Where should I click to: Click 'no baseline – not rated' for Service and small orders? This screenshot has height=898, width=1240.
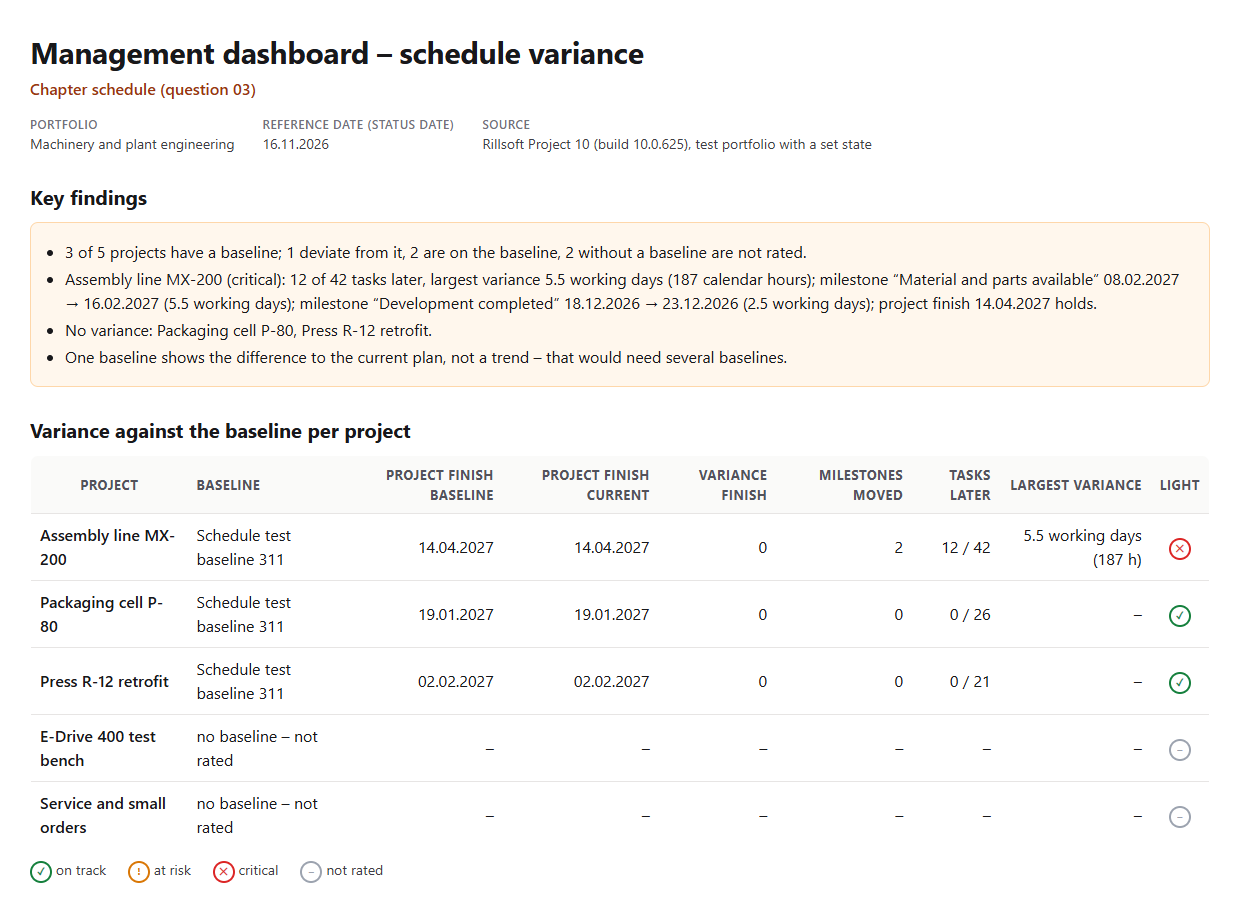coord(257,816)
